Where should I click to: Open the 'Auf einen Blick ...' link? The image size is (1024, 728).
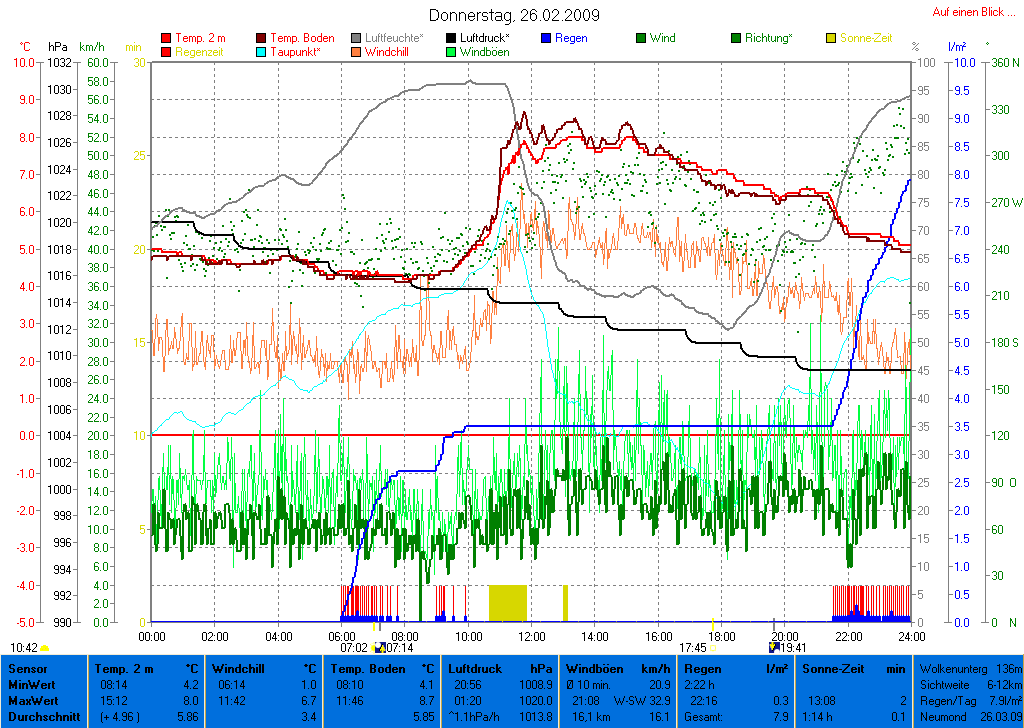968,12
